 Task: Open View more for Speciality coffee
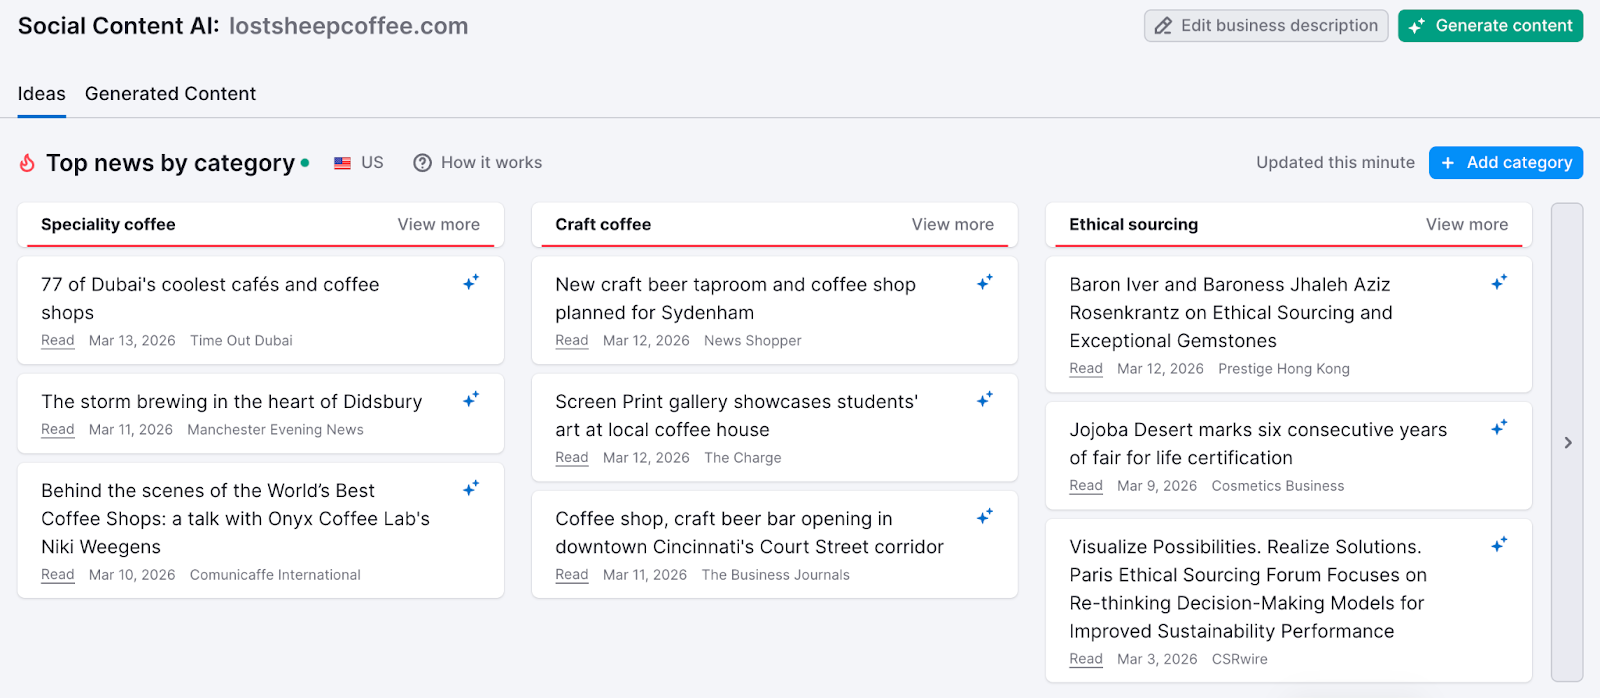tap(438, 224)
